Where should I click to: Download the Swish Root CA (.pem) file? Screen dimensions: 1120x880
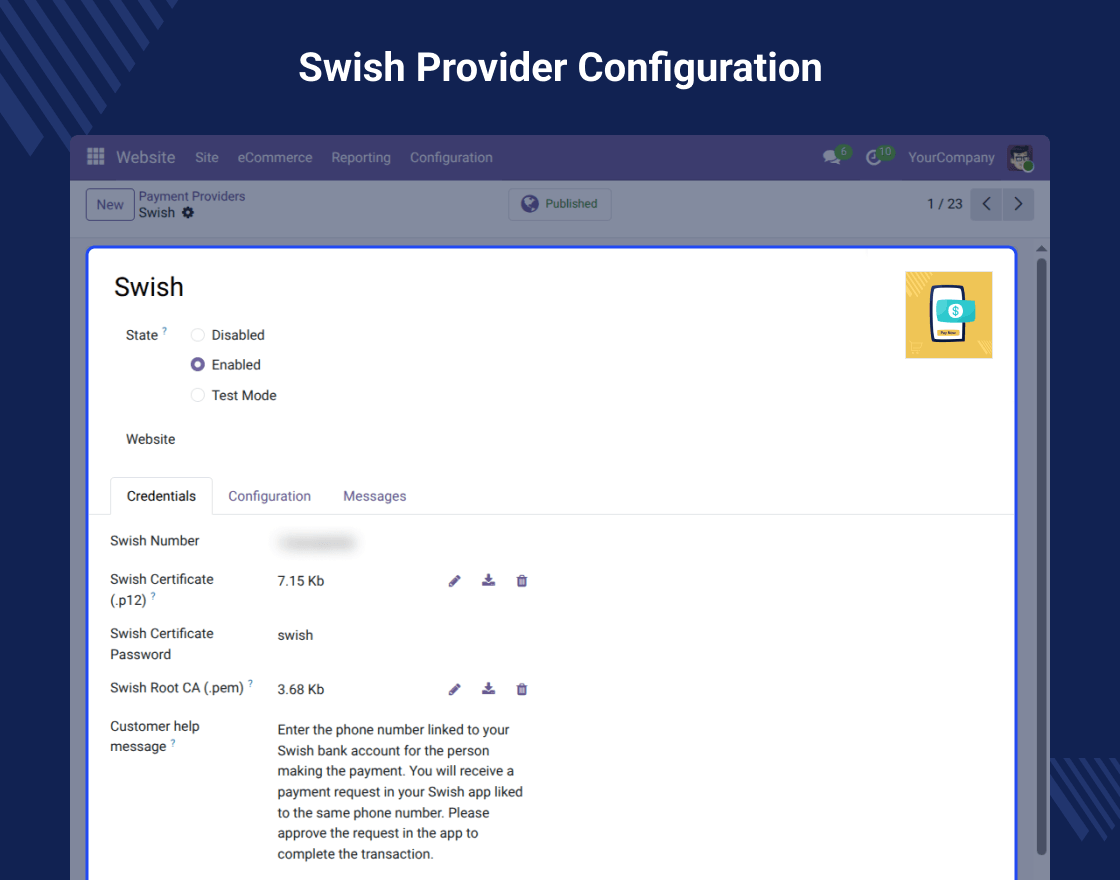tap(488, 689)
